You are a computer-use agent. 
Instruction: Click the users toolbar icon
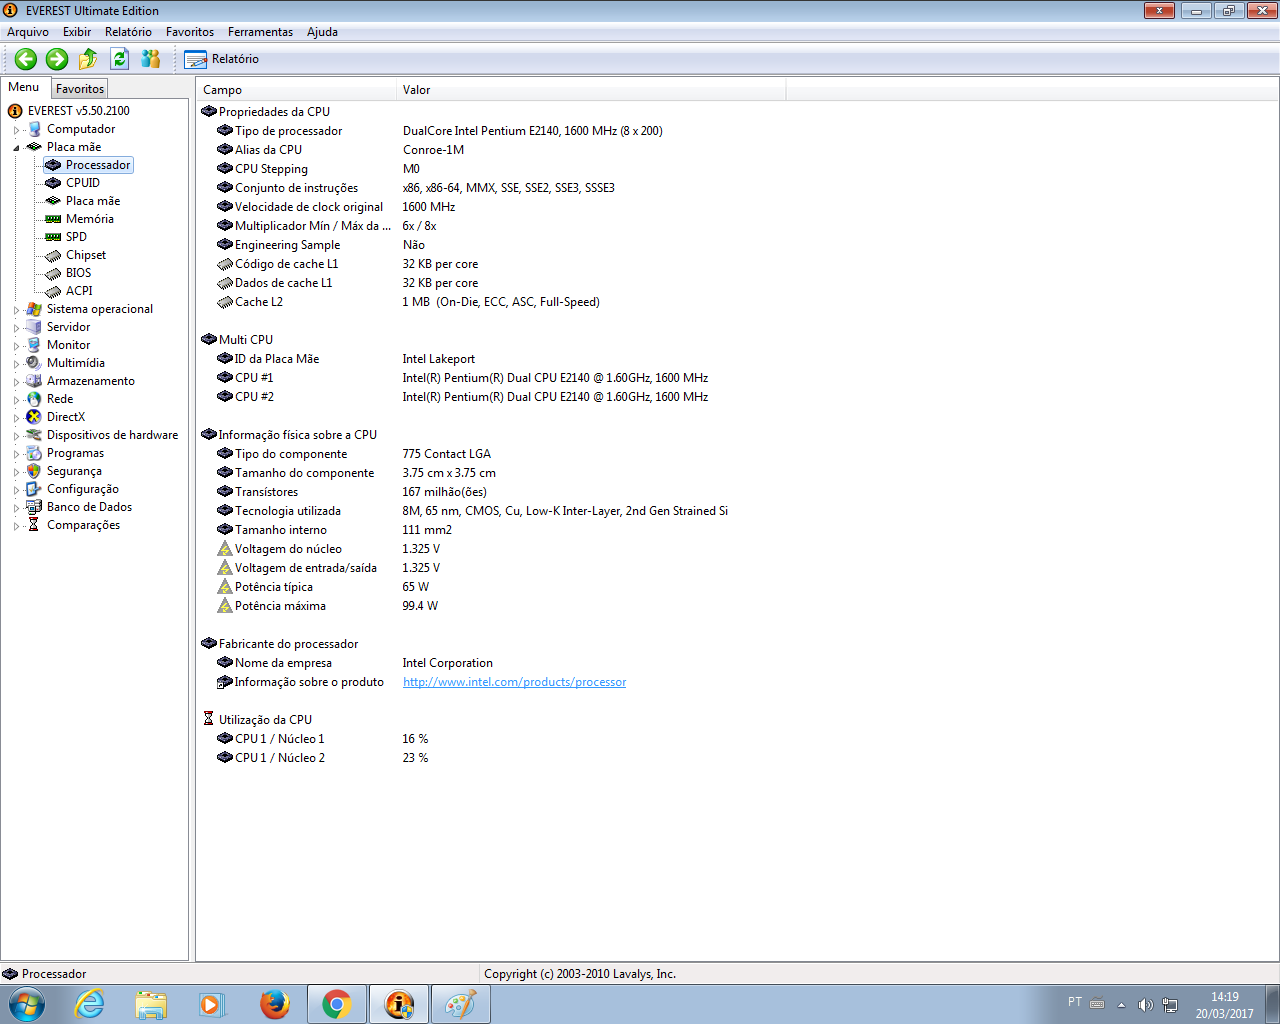[x=151, y=59]
